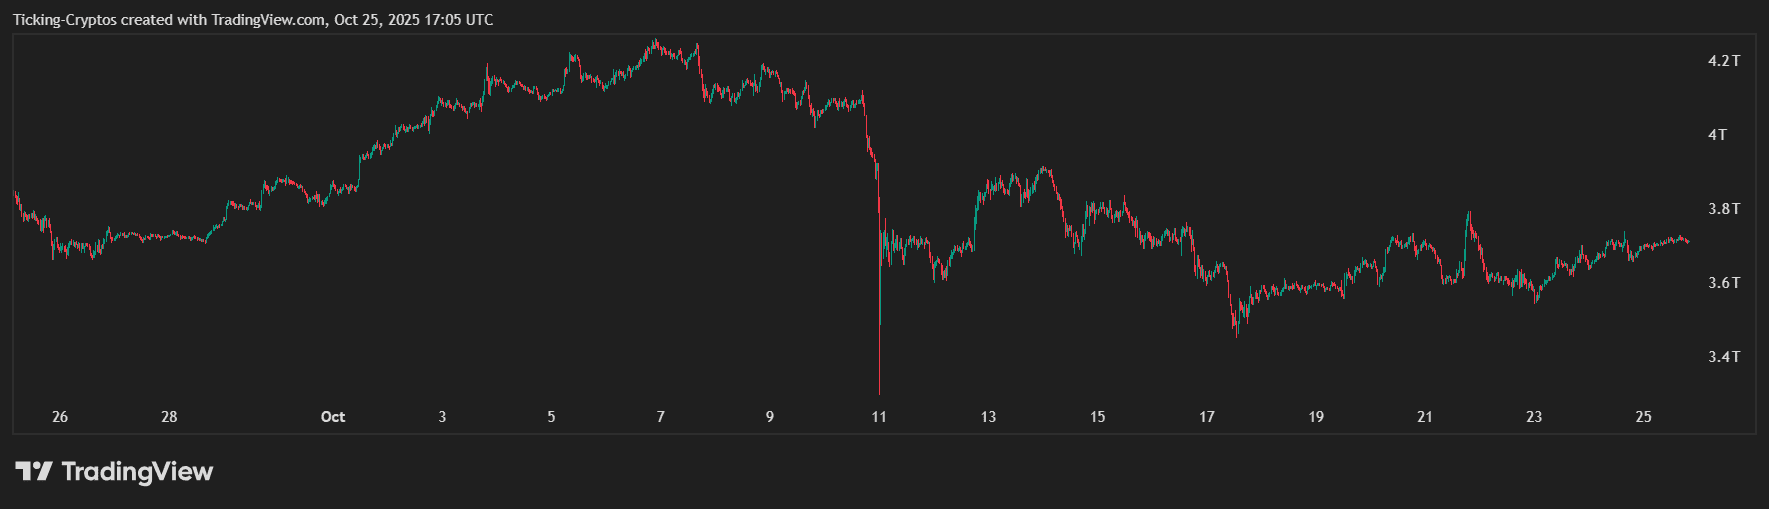The height and width of the screenshot is (509, 1769).
Task: Click the TradingView logo icon
Action: pyautogui.click(x=33, y=471)
